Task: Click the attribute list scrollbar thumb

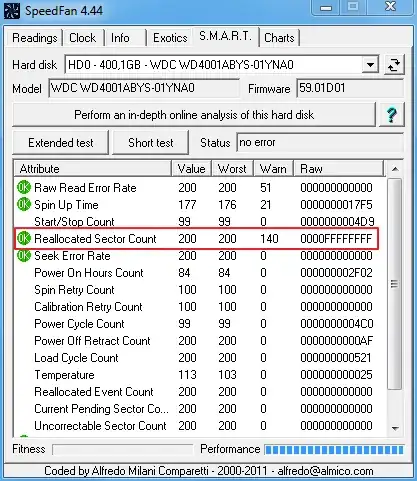Action: tap(394, 284)
